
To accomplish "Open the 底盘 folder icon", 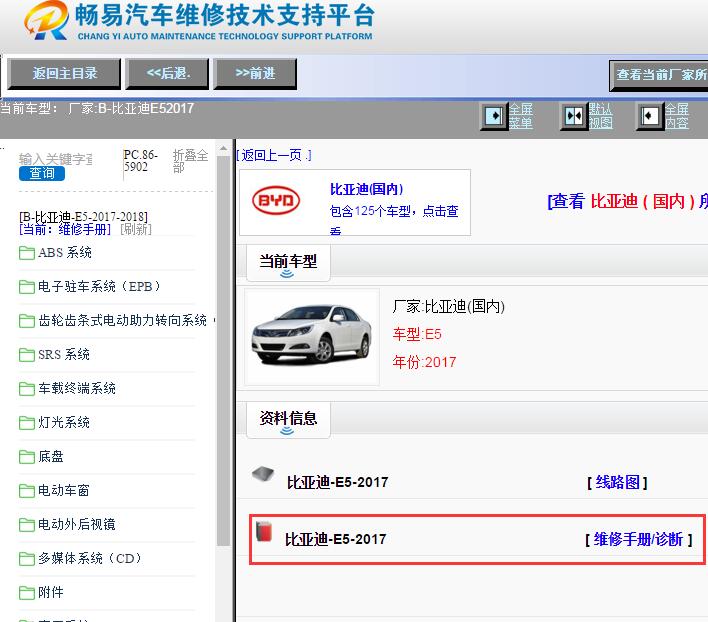I will coord(27,457).
